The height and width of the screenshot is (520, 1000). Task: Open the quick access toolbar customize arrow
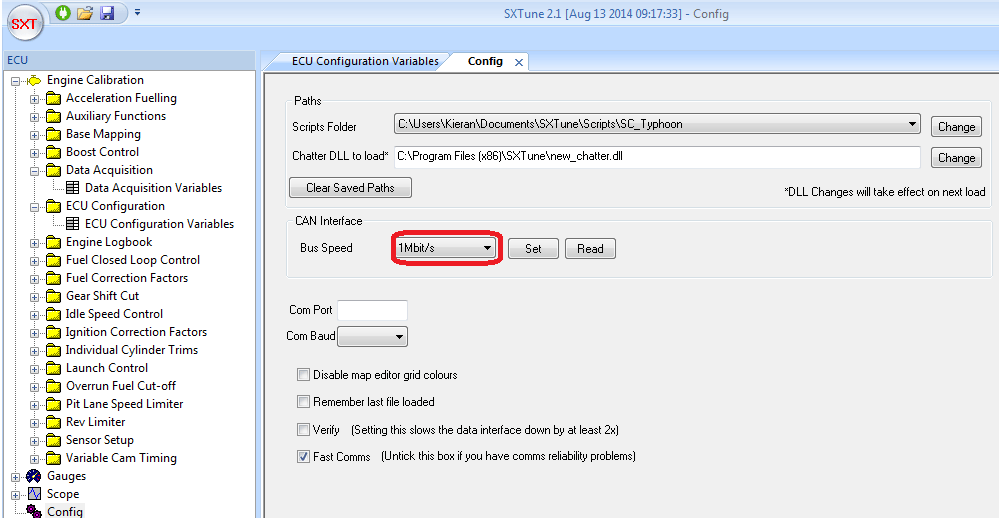pos(137,13)
